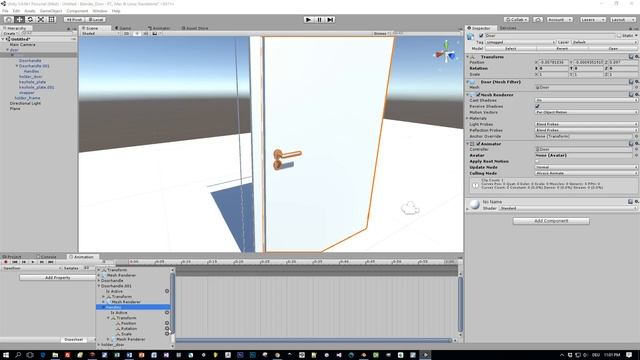Play the animation clip
Image resolution: width=640 pixels, height=360 pixels.
pyautogui.click(x=33, y=262)
